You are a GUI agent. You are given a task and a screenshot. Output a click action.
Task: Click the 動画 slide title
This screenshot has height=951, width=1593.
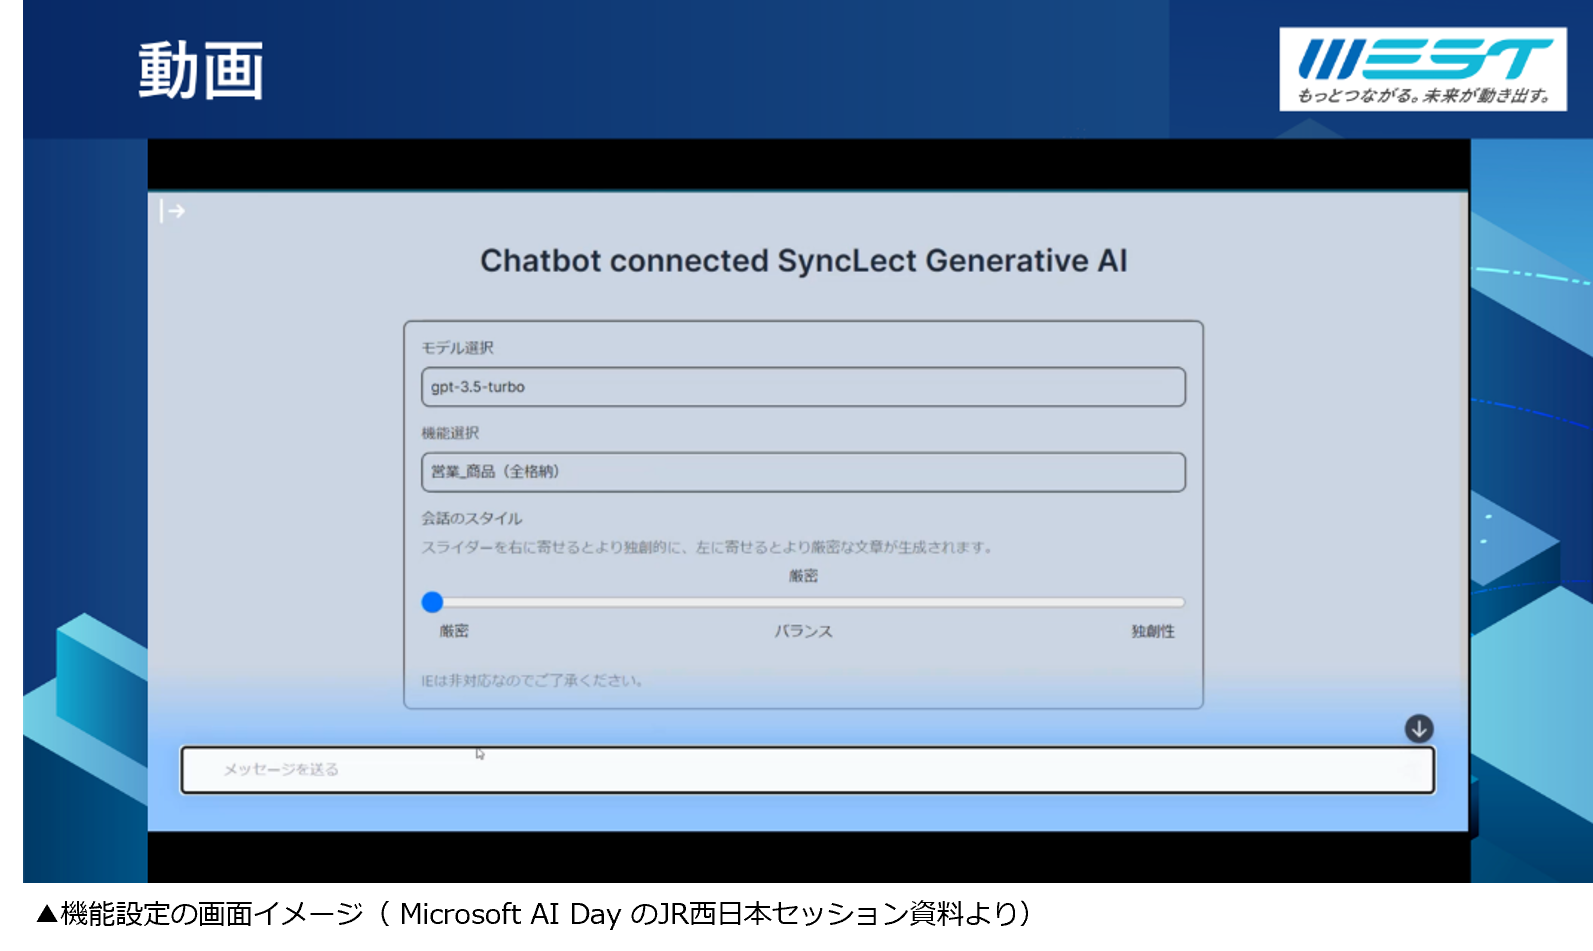[201, 71]
